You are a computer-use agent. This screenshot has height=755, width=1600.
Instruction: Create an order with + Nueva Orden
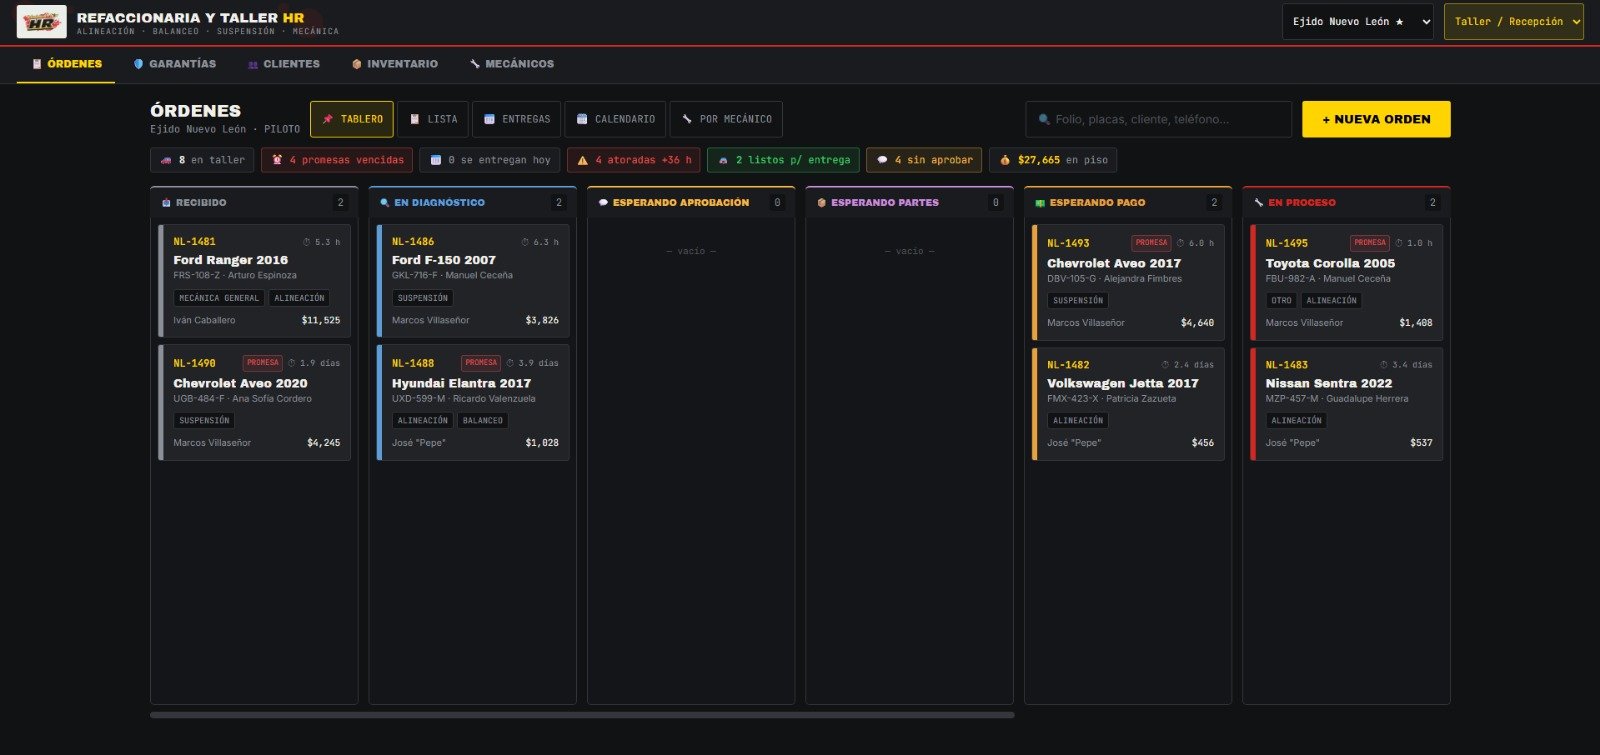[1376, 119]
